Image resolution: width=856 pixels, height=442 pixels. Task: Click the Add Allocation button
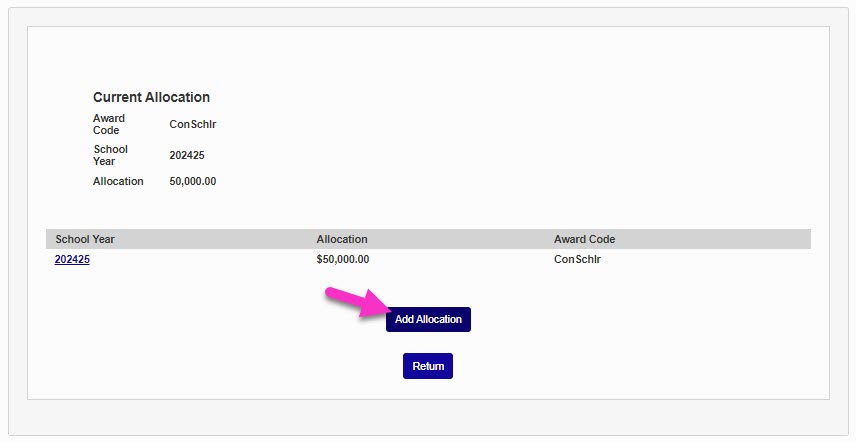click(x=428, y=320)
